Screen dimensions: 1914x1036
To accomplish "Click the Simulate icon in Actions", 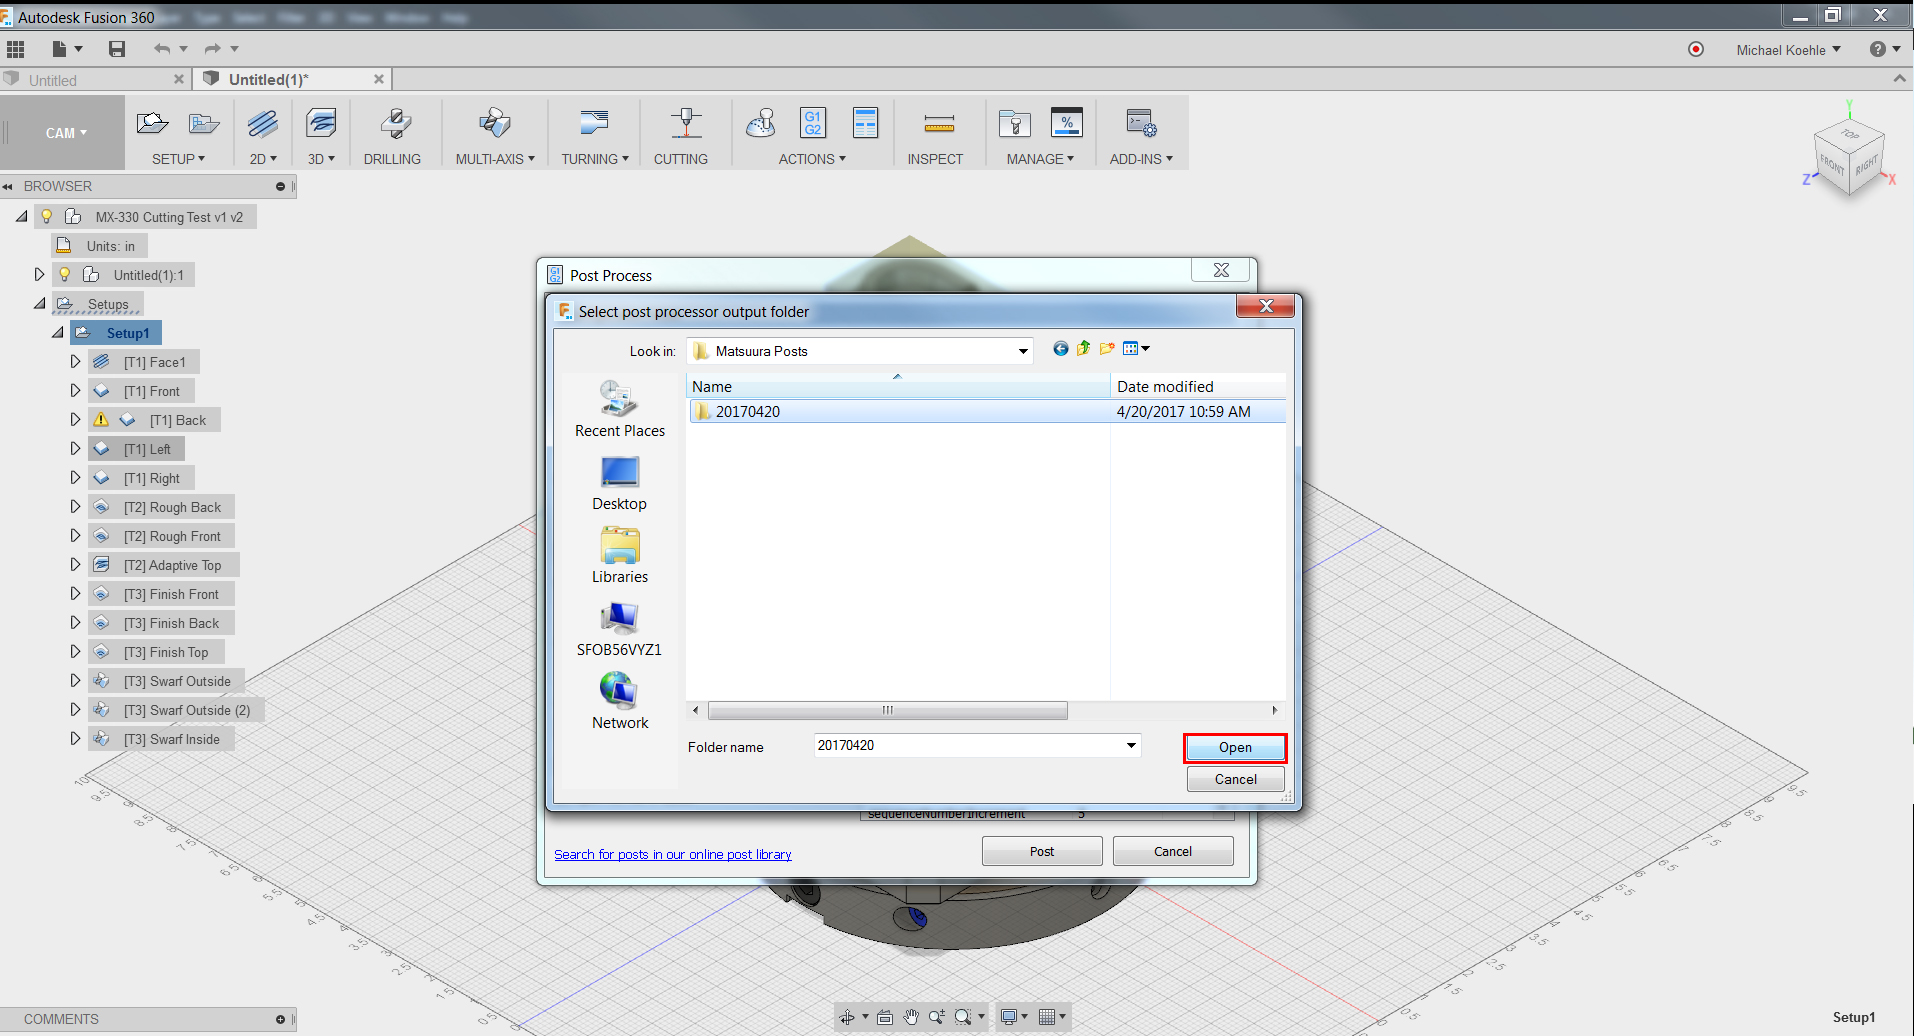I will point(761,123).
